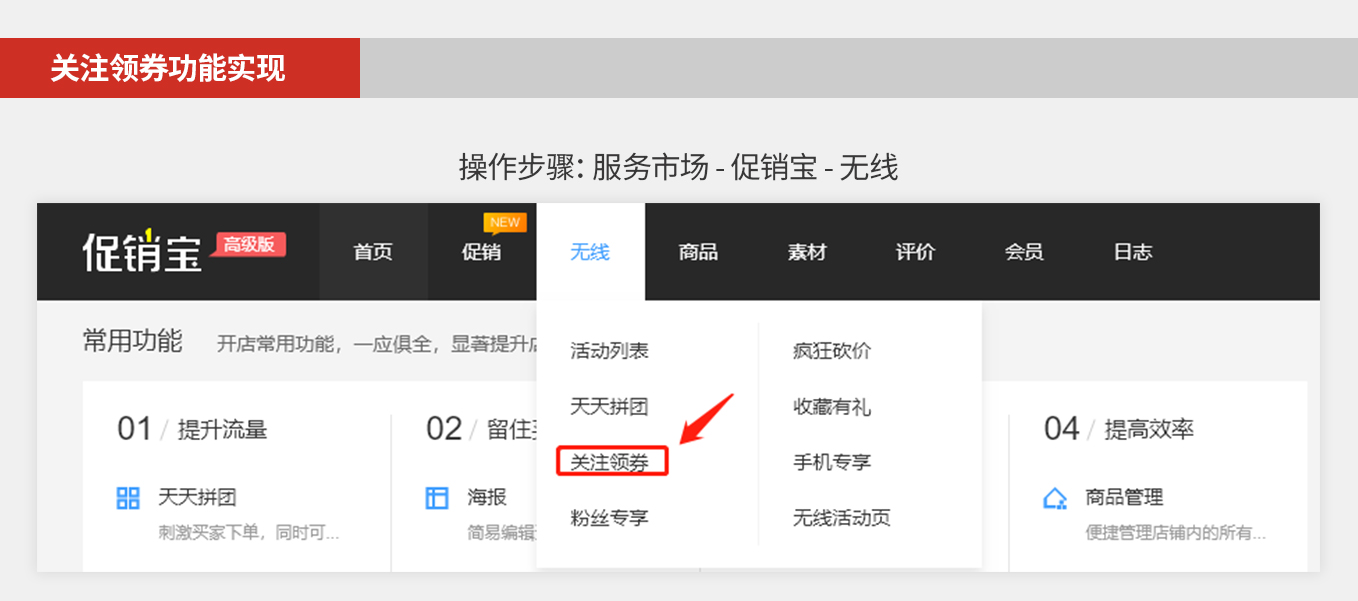This screenshot has width=1358, height=601.
Task: Click the 促销宝 logo
Action: point(142,251)
